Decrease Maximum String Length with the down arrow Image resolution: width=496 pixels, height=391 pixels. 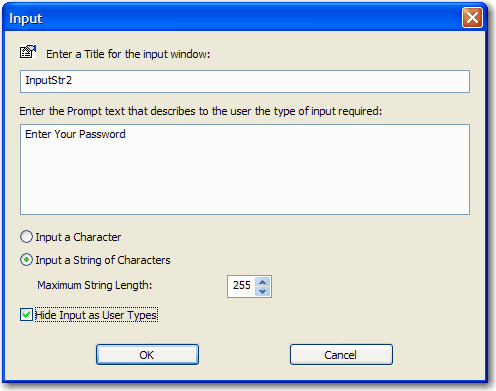263,291
